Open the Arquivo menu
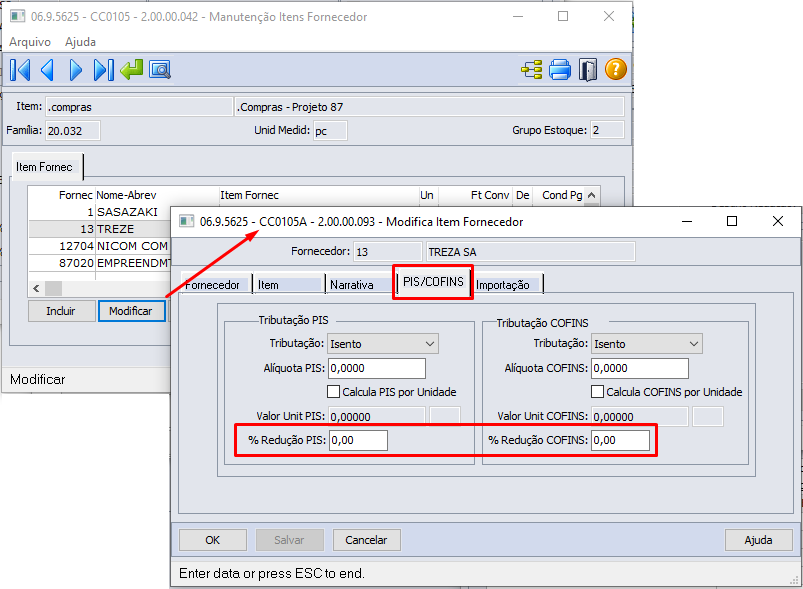The image size is (803, 589). 30,41
